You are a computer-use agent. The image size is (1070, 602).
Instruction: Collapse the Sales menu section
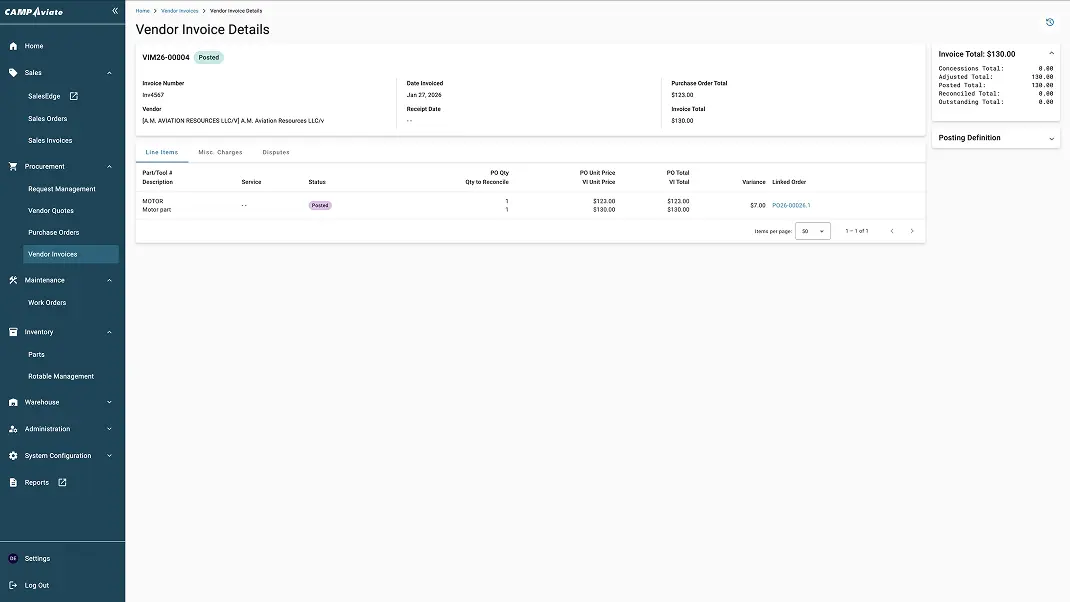point(109,73)
